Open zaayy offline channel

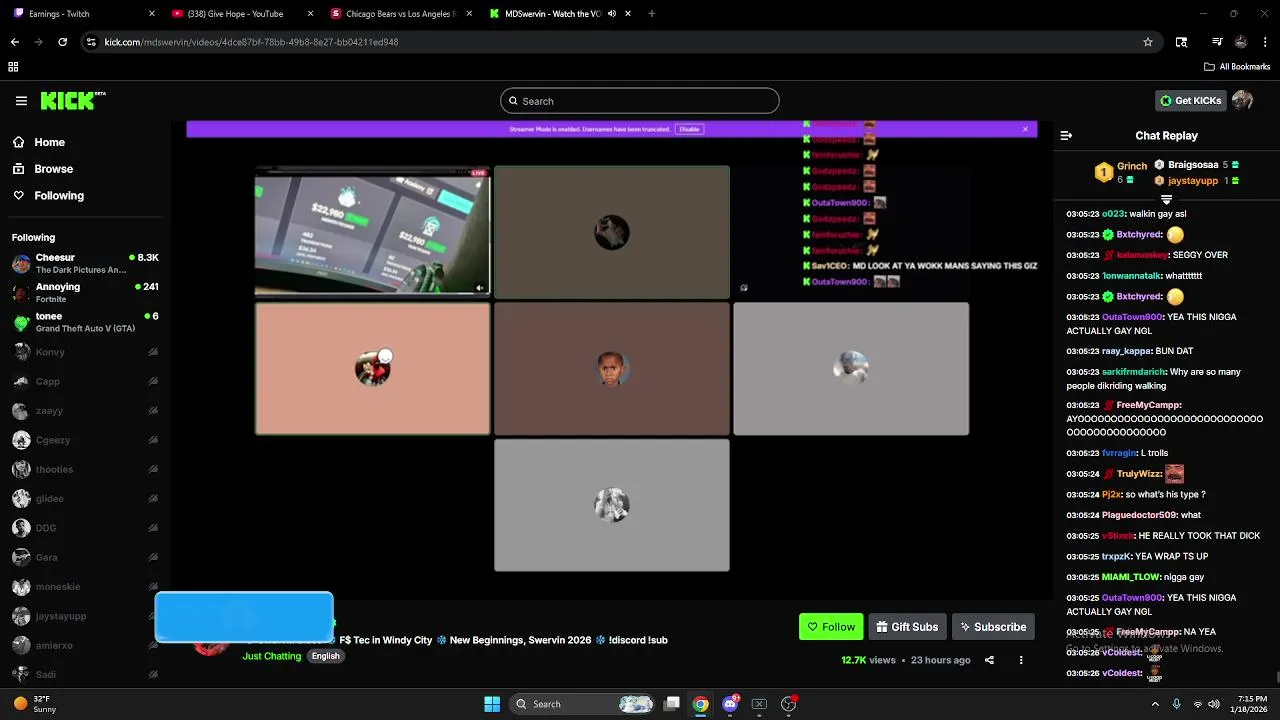click(85, 411)
